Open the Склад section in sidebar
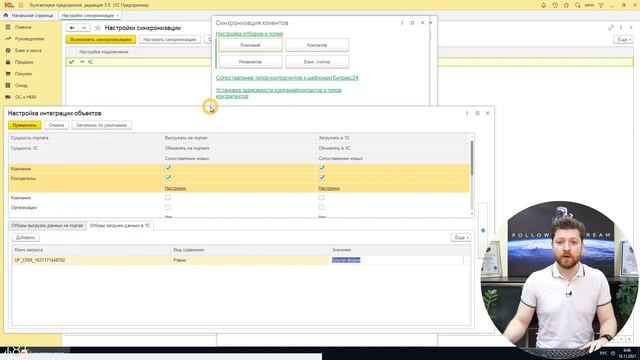Screen dimensions: 640x360 coord(21,86)
